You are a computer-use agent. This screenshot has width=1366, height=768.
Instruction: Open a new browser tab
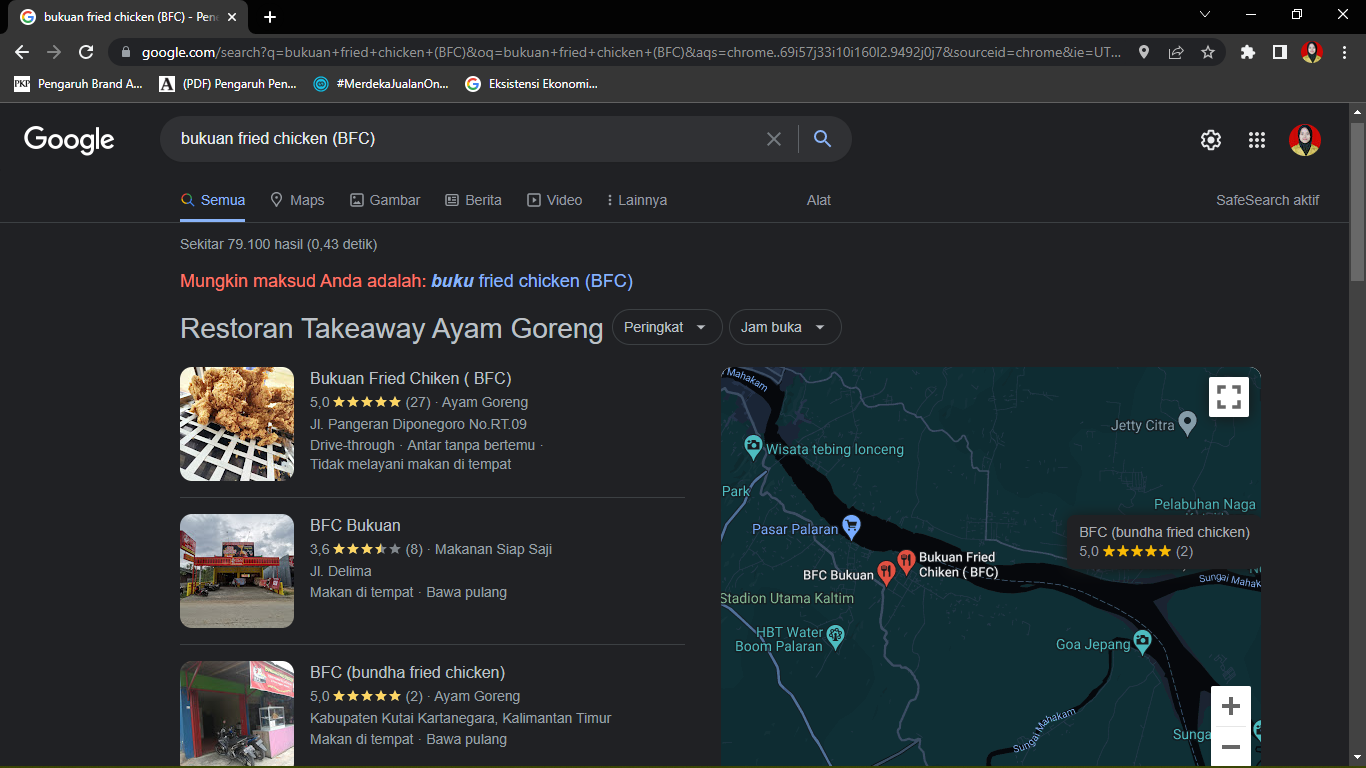click(270, 17)
